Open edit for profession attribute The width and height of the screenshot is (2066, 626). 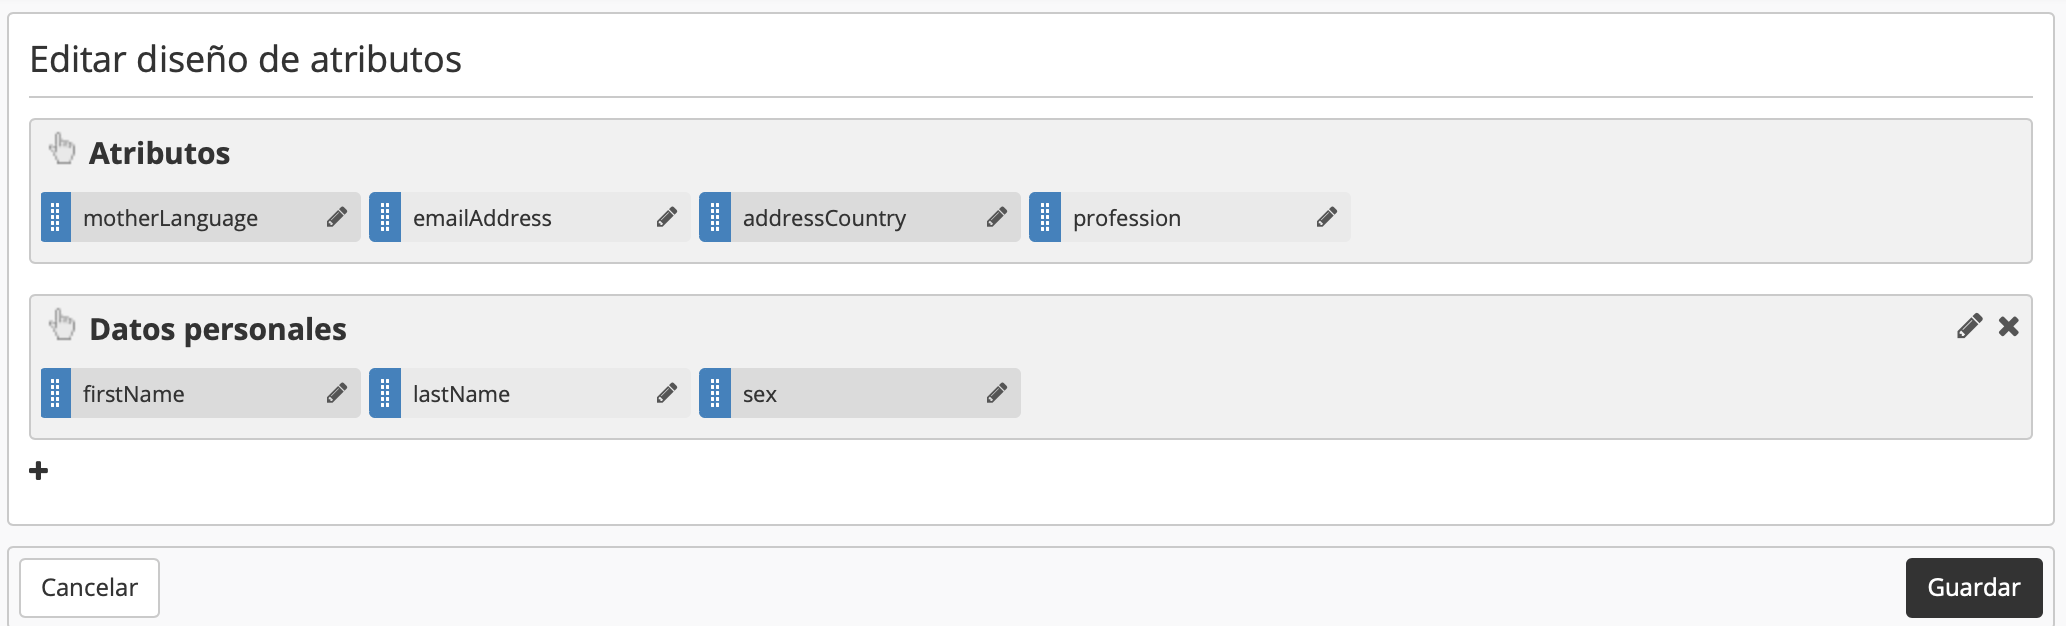[x=1327, y=217]
